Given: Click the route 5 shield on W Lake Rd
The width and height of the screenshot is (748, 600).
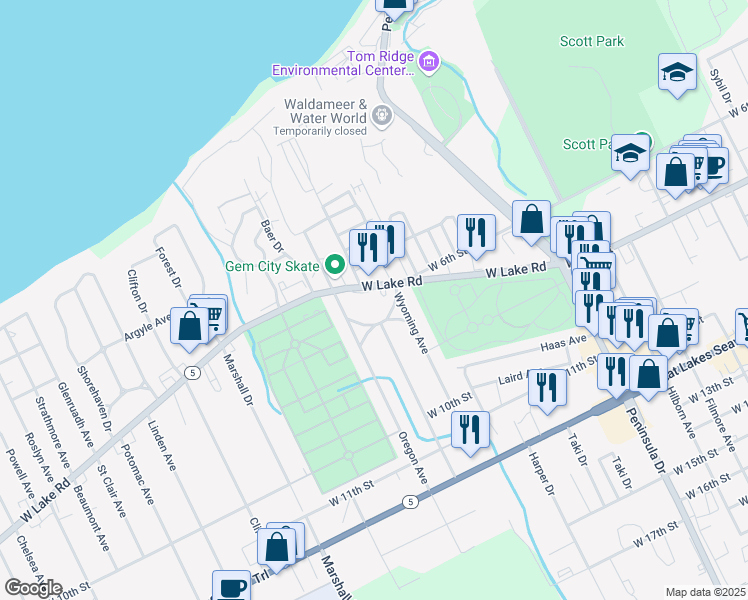Looking at the screenshot, I should 192,372.
